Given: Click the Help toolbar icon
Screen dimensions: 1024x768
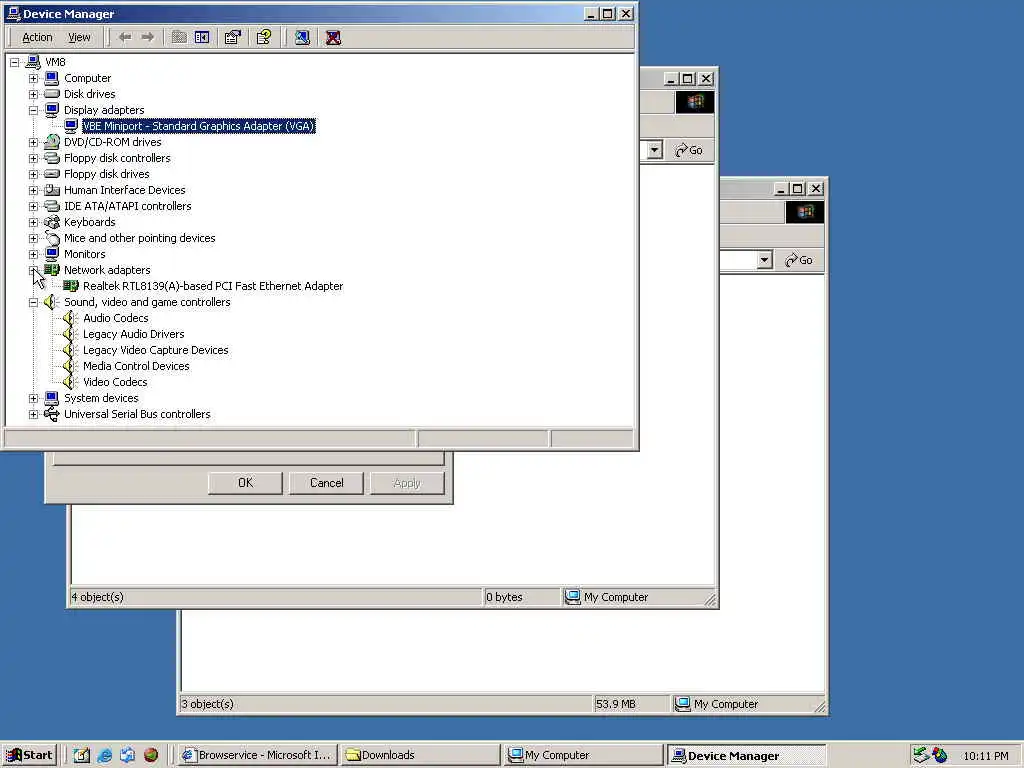Looking at the screenshot, I should click(x=264, y=37).
